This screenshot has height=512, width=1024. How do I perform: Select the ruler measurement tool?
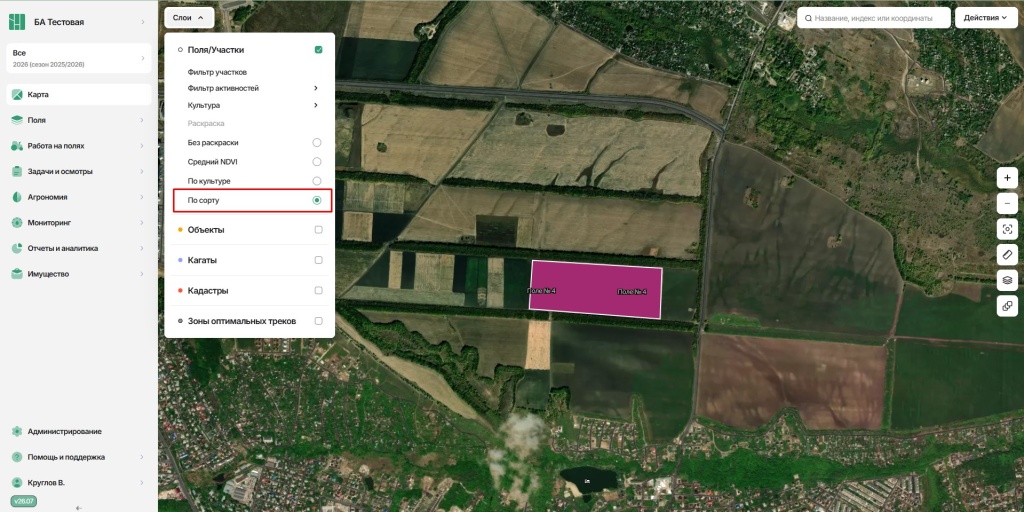pos(1007,255)
